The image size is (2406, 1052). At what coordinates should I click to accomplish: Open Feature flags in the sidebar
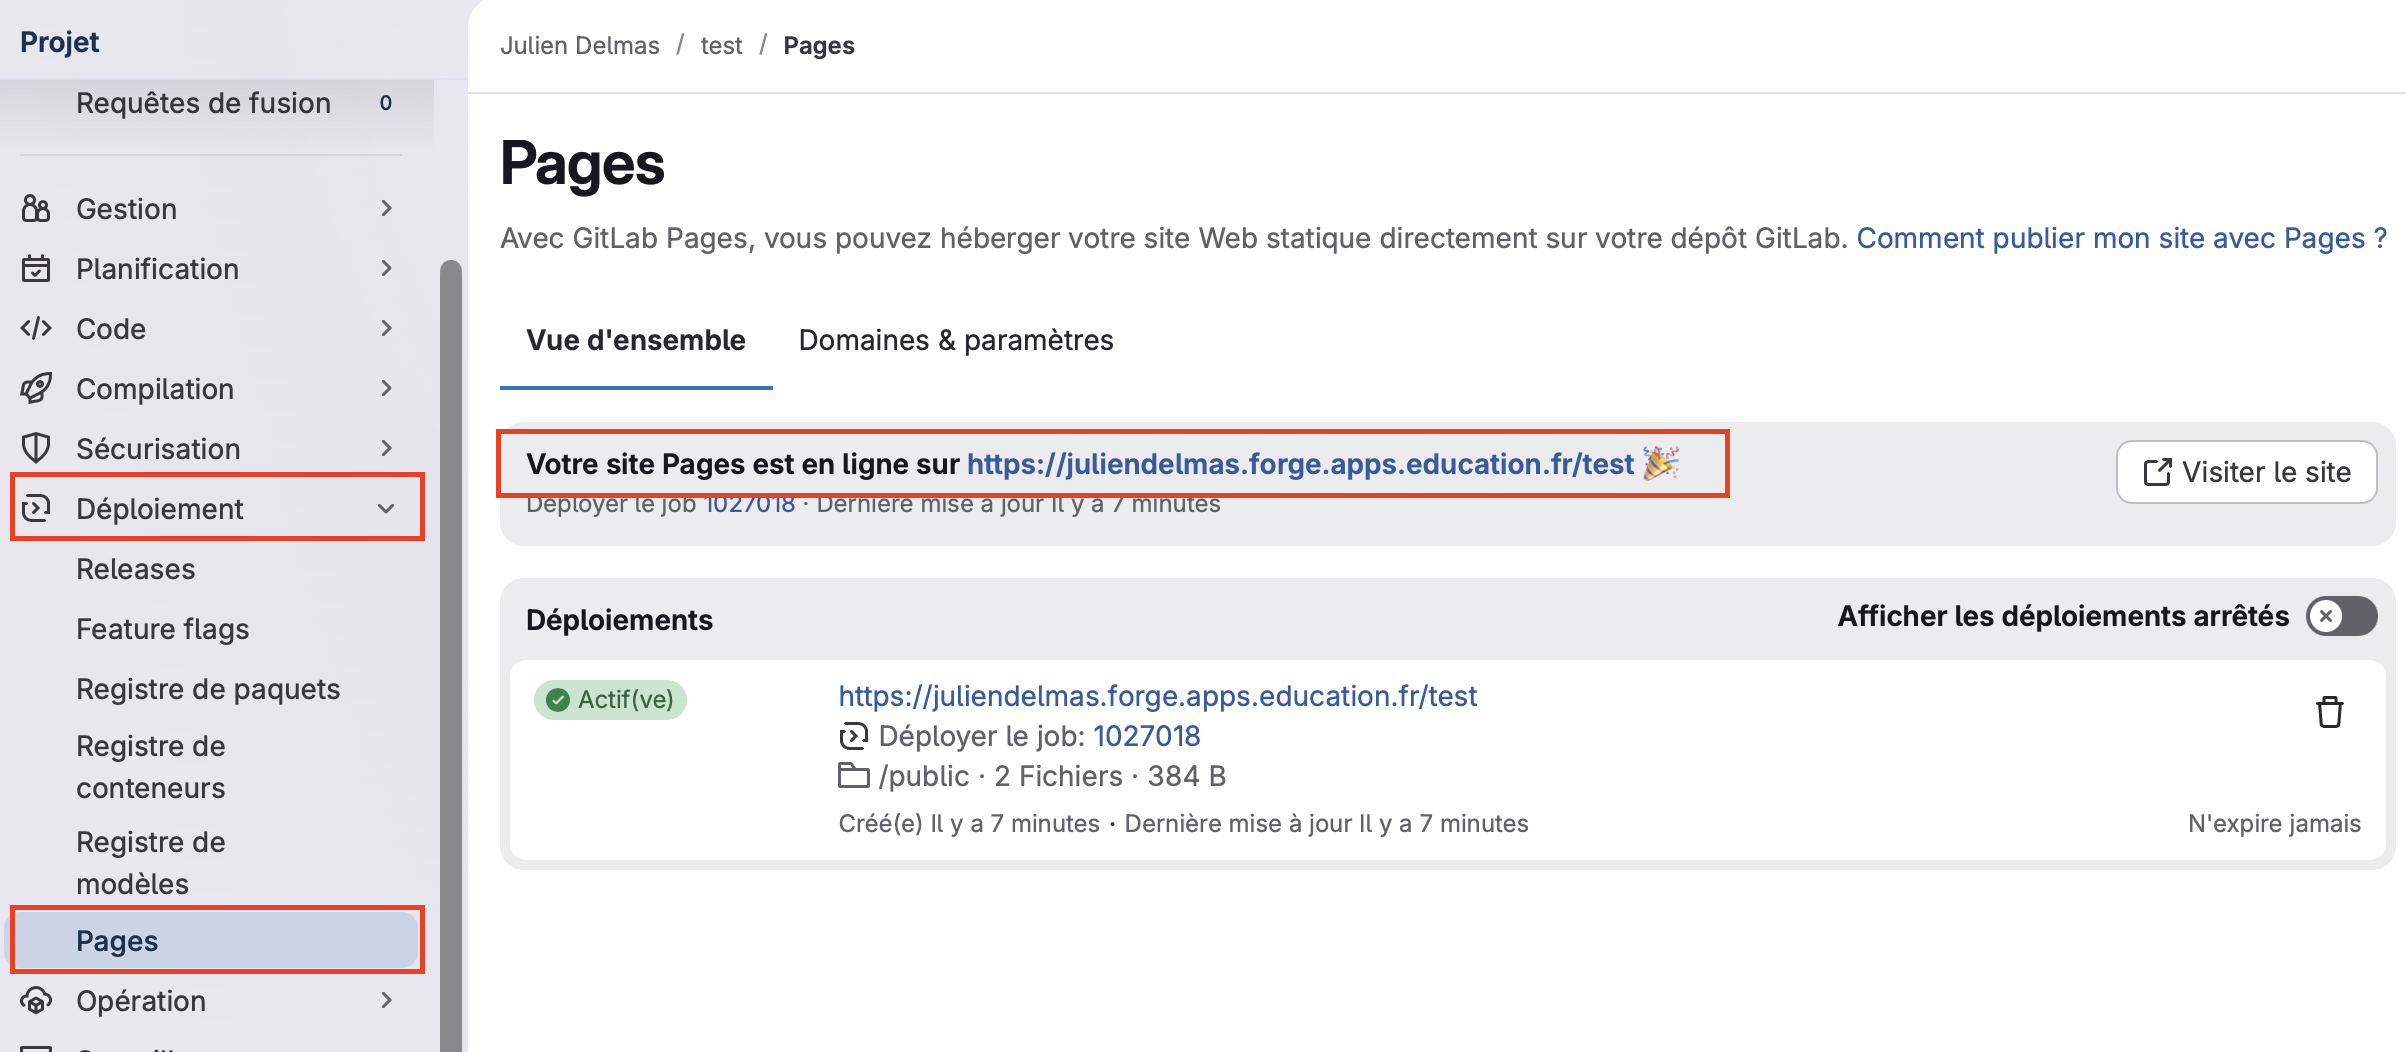163,629
